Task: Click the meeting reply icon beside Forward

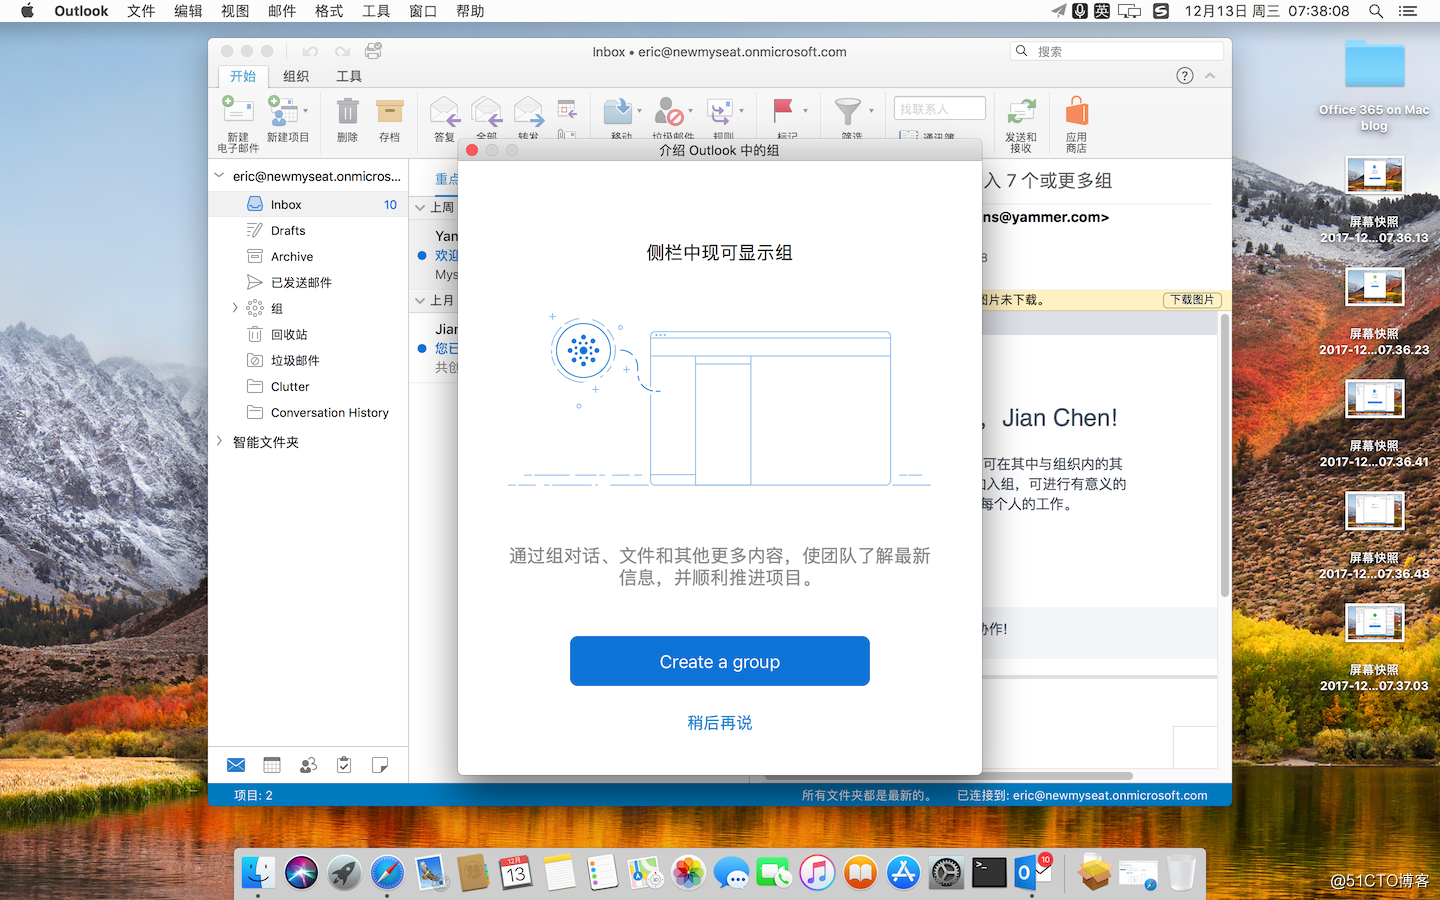Action: tap(567, 109)
